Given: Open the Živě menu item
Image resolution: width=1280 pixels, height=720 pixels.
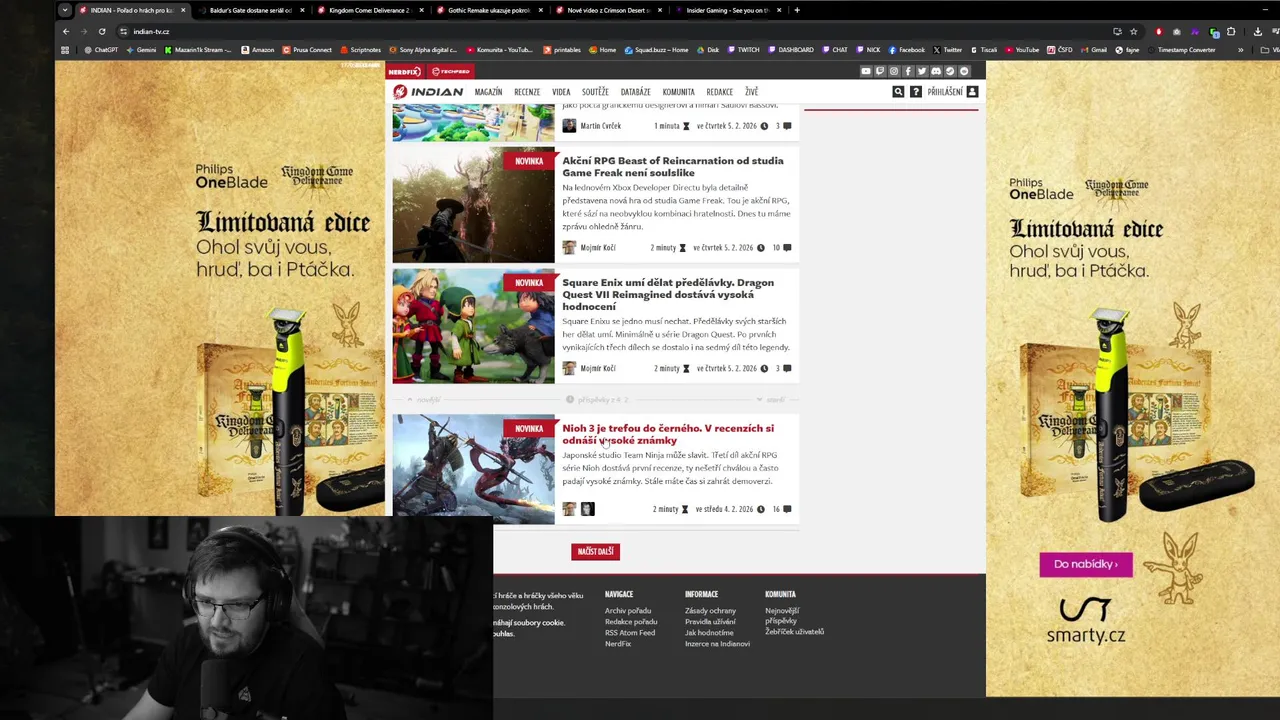Looking at the screenshot, I should [751, 92].
